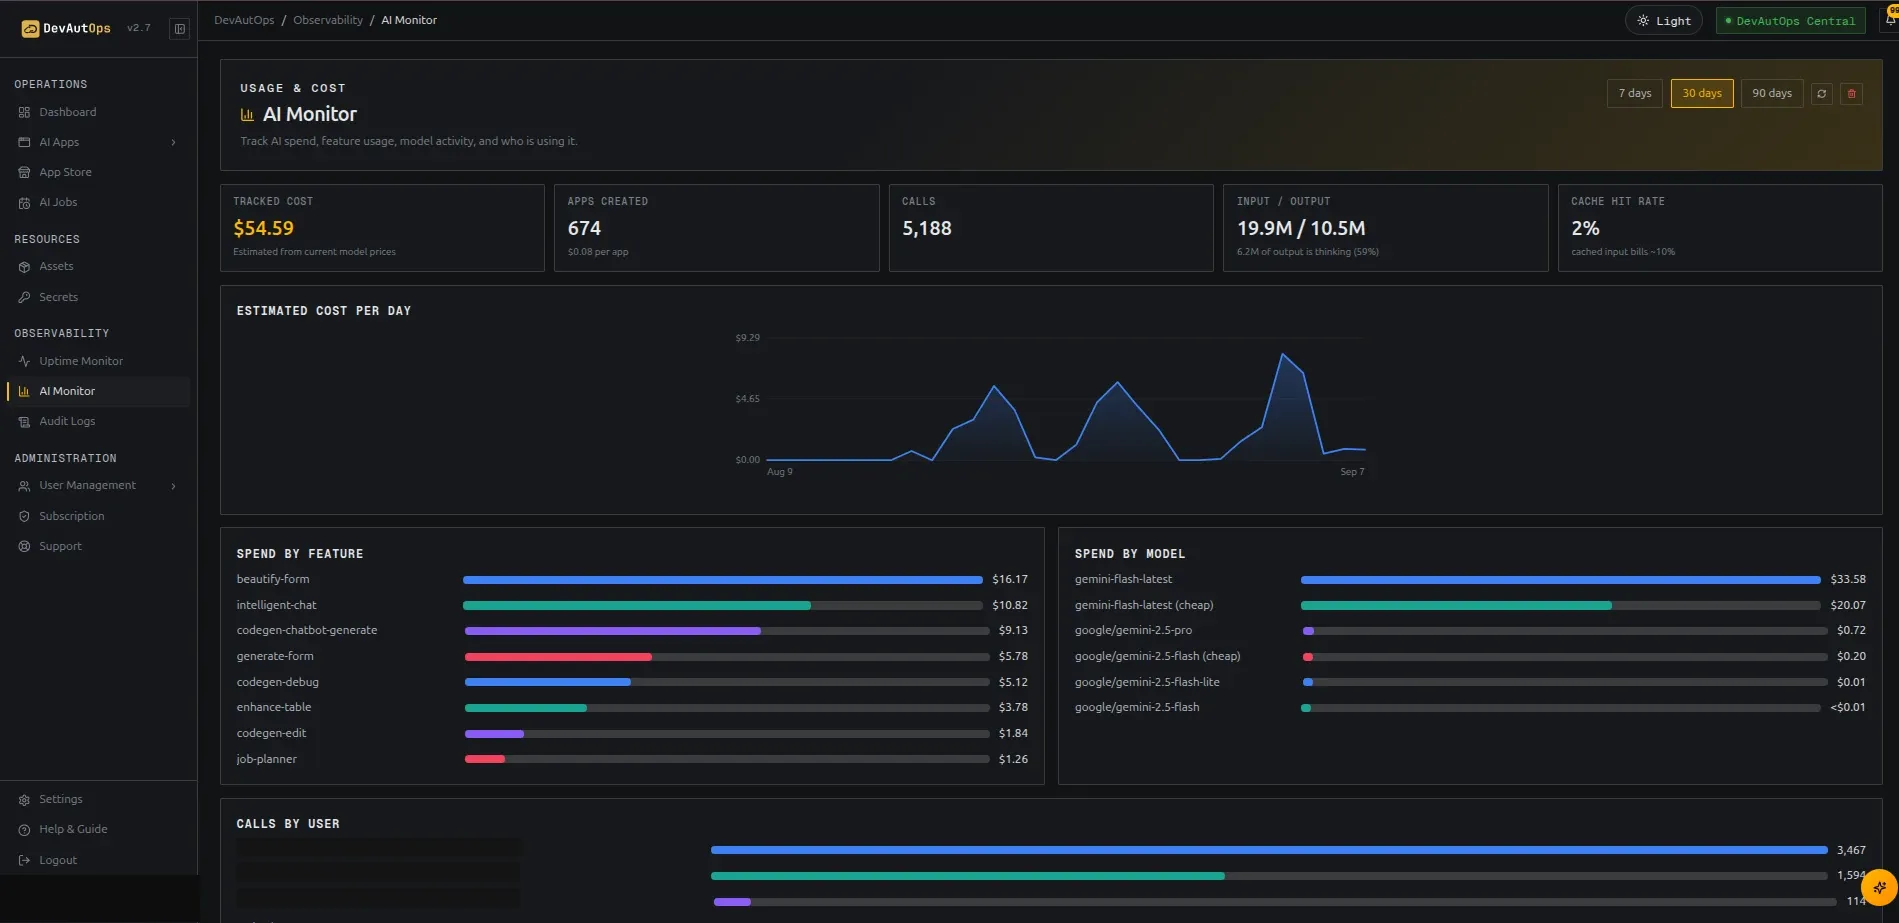Click the Tracked Cost $54.59 card
Viewport: 1899px width, 923px height.
(x=382, y=228)
